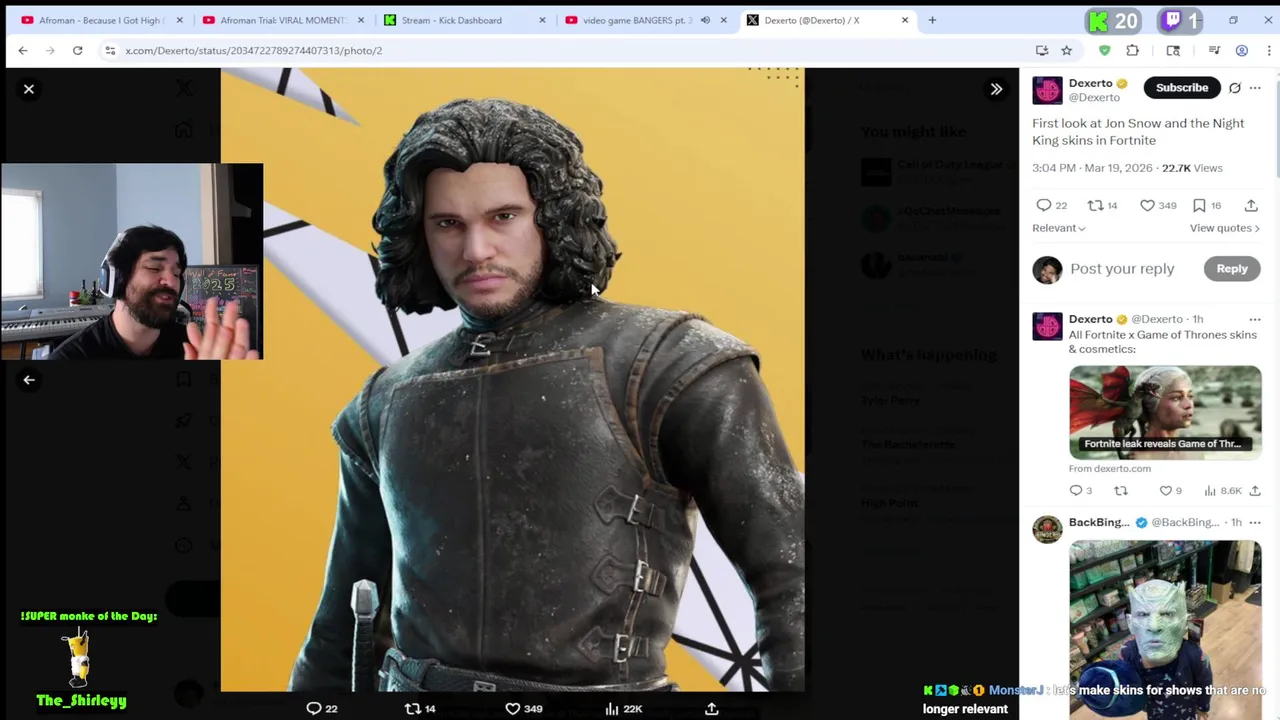View quotes of this post
1280x720 pixels.
[1224, 228]
